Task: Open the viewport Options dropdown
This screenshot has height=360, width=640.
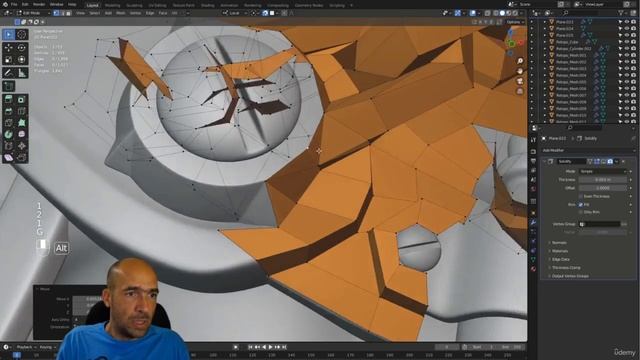Action: point(515,22)
